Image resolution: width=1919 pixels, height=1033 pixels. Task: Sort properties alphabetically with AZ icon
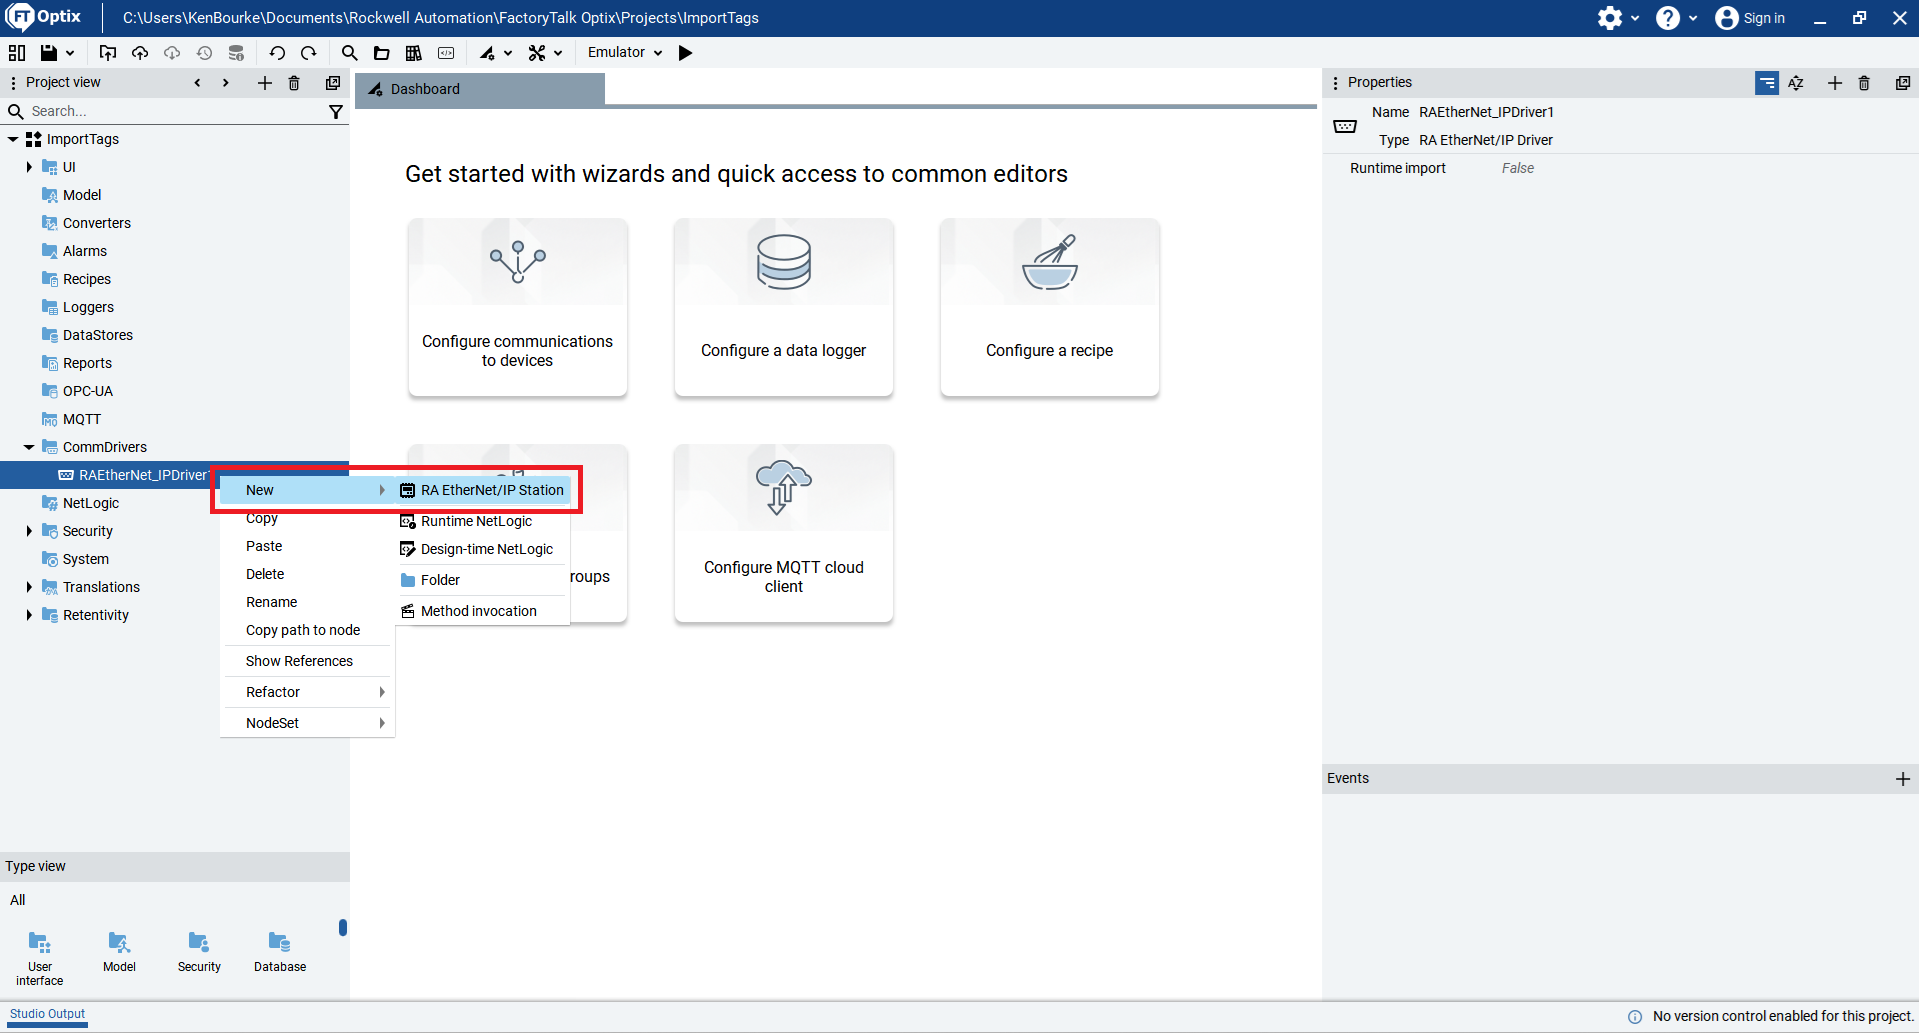coord(1796,83)
